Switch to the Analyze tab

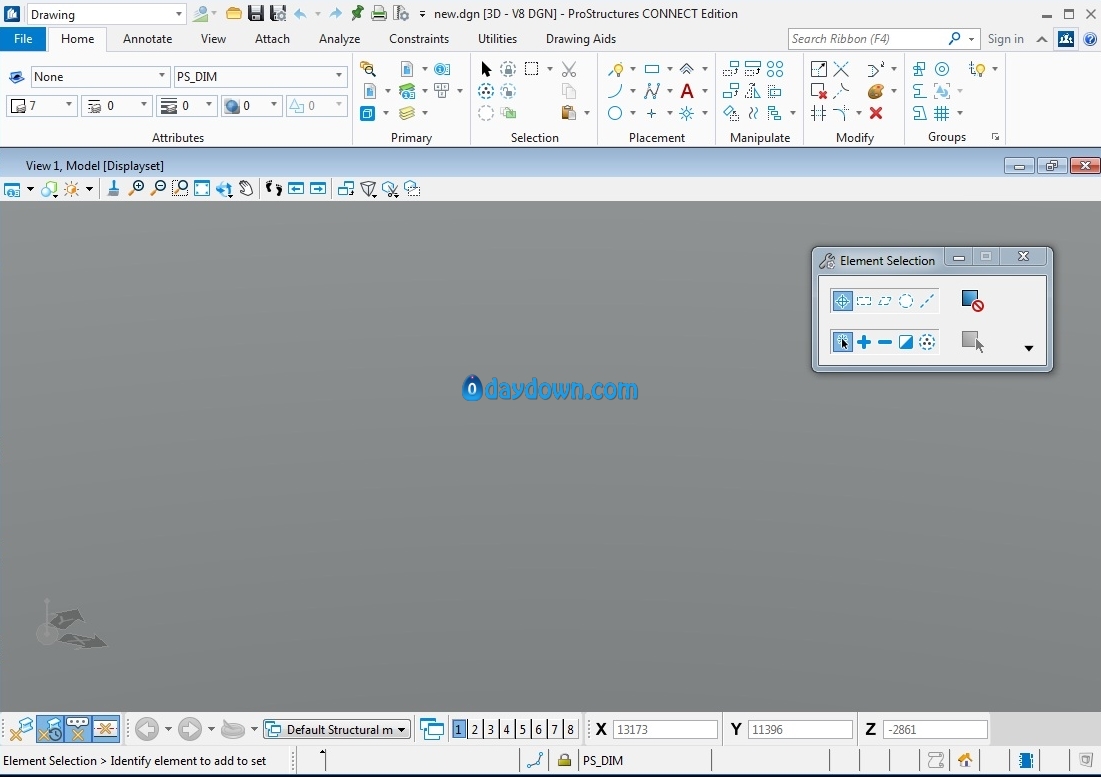(x=339, y=39)
